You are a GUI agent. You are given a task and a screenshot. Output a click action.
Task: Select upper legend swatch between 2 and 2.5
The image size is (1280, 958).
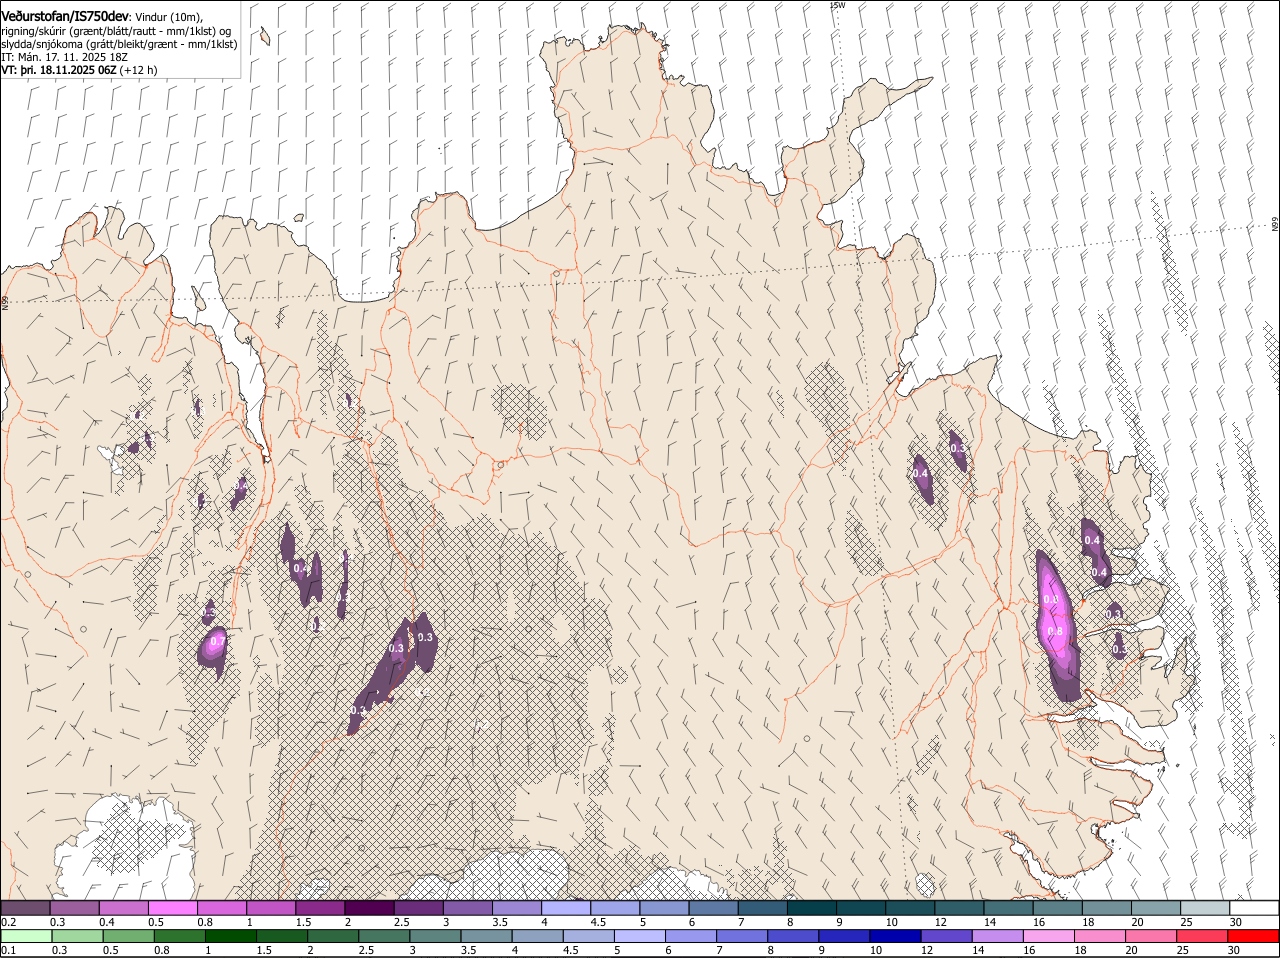(x=369, y=907)
